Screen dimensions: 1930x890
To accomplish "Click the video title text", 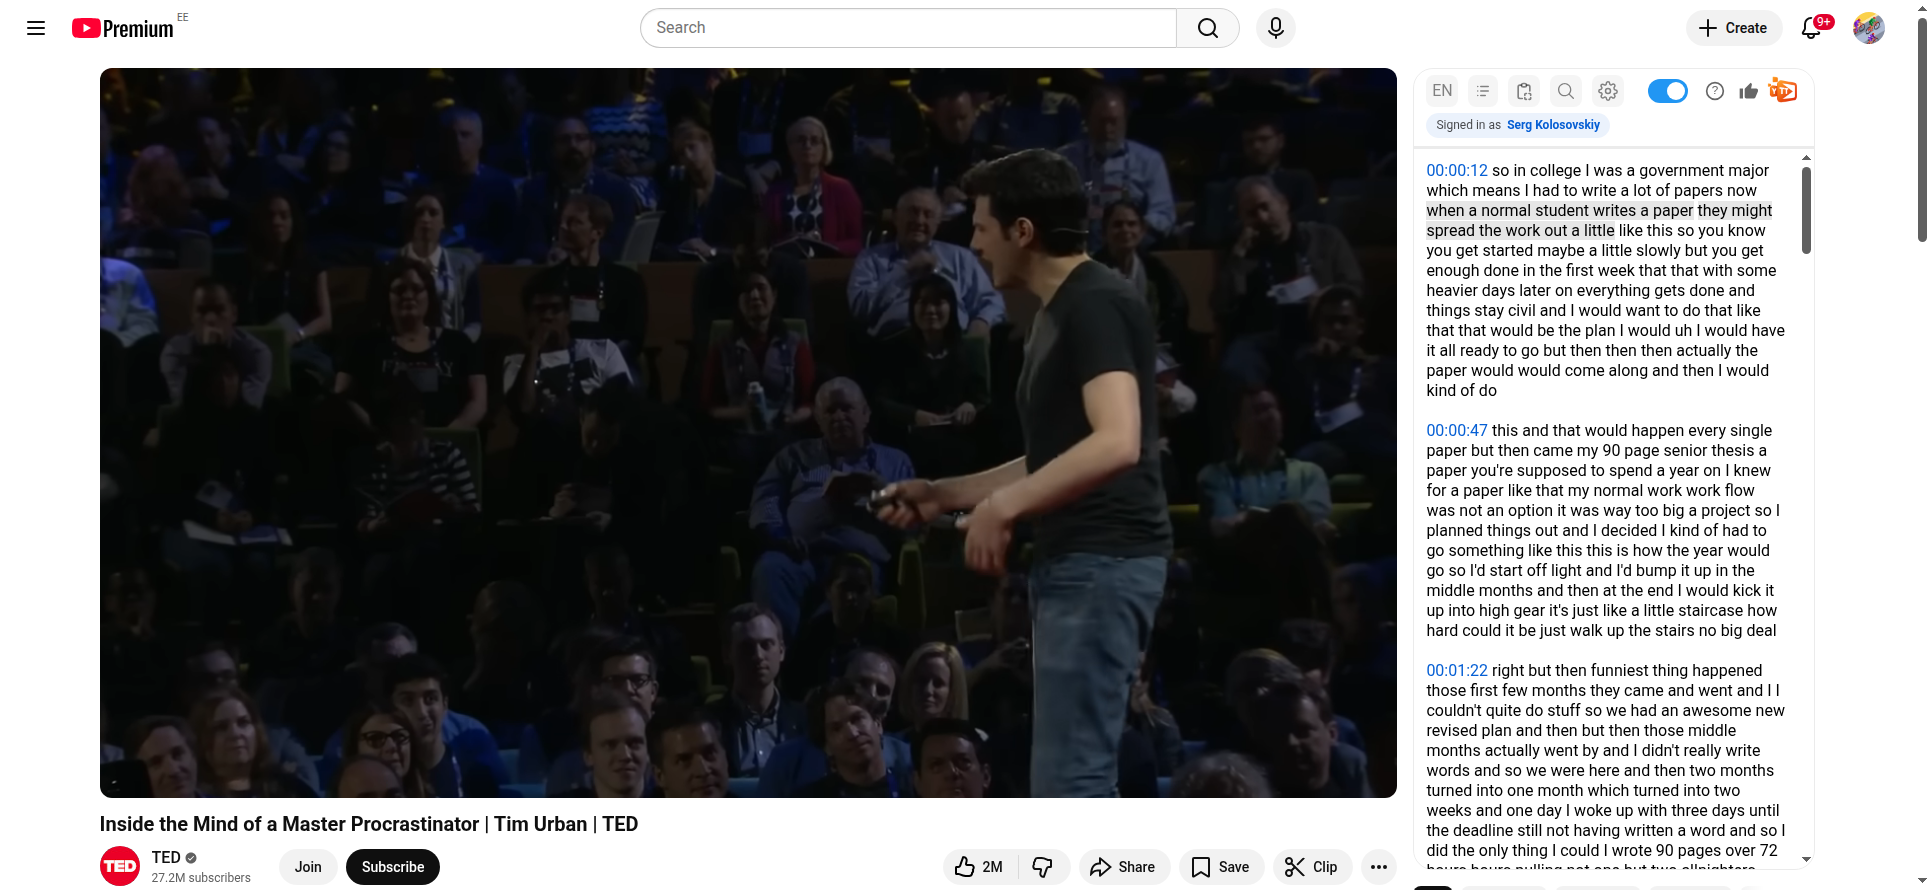I will 369,824.
